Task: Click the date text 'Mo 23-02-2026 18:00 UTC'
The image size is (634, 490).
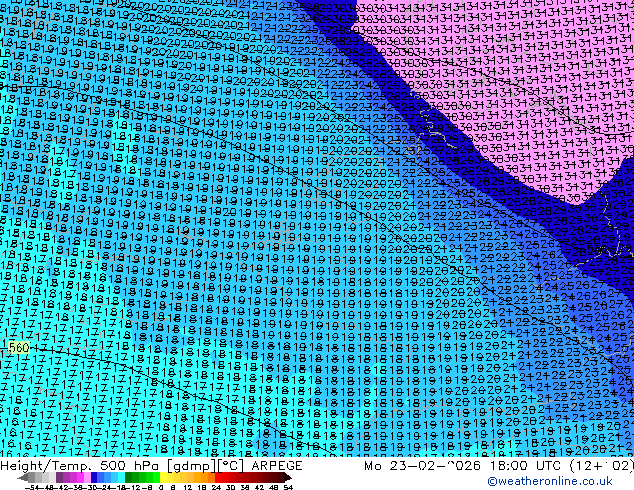Action: point(464,466)
